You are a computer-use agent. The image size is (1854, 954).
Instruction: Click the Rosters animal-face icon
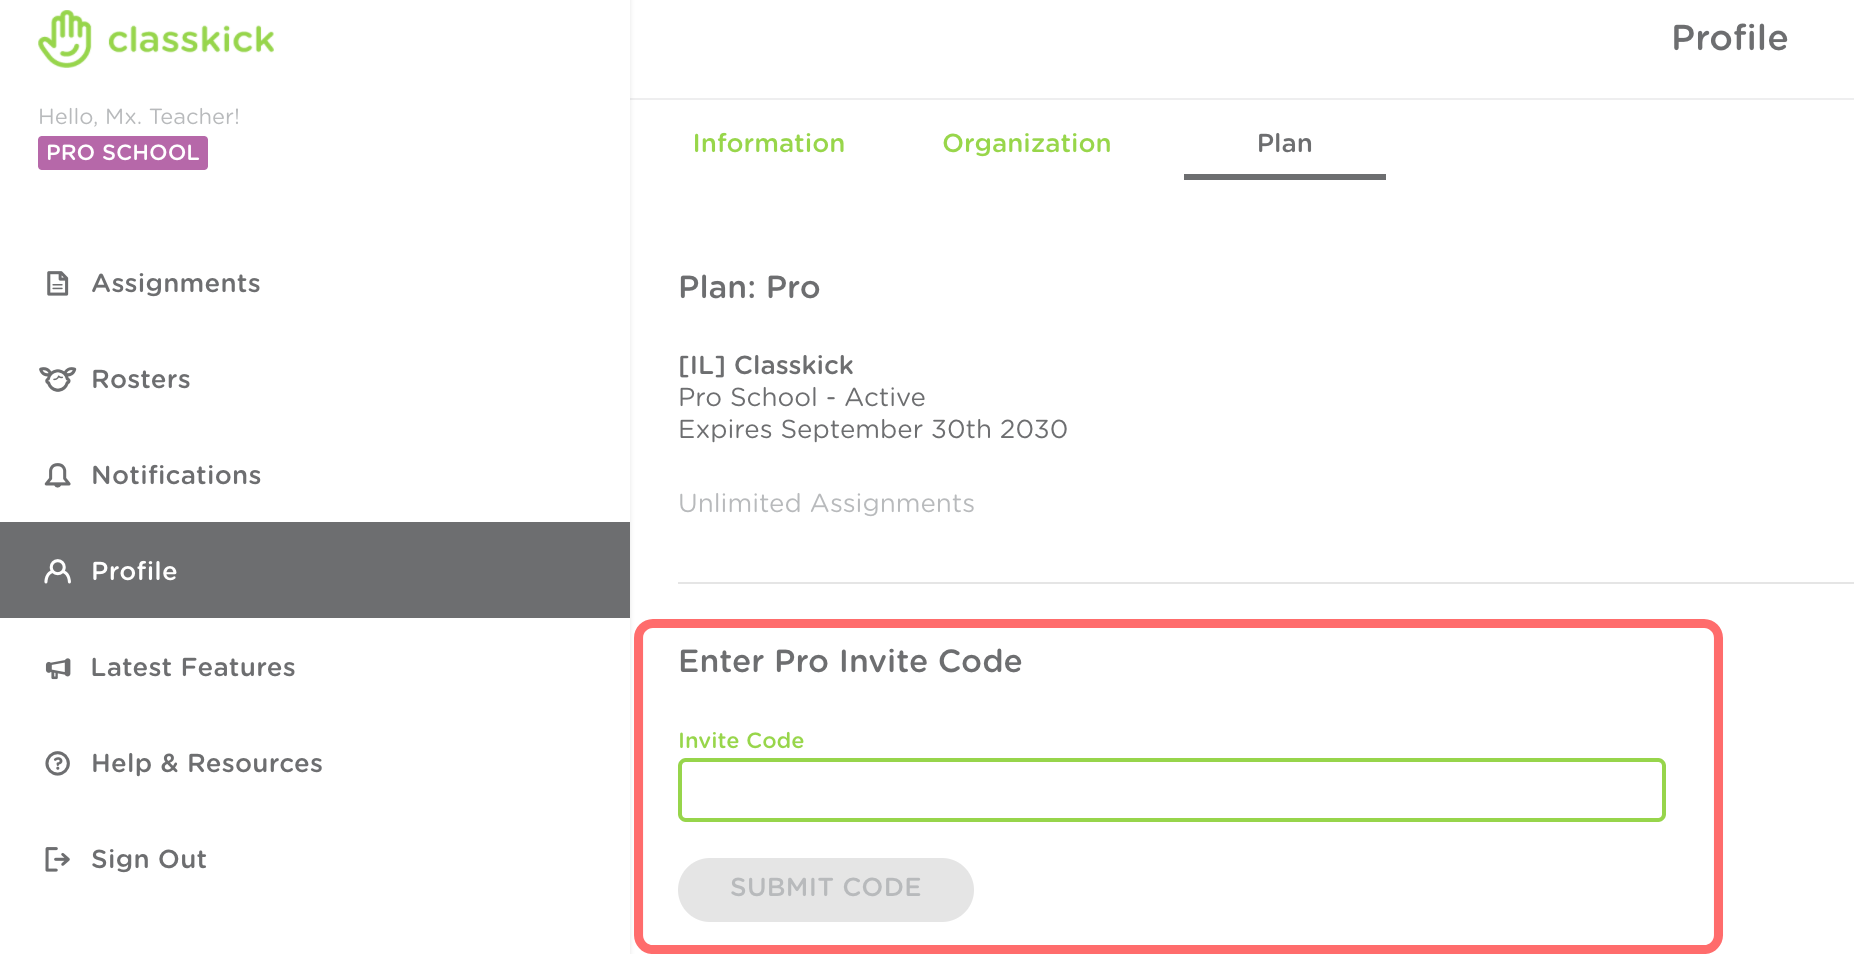click(58, 379)
